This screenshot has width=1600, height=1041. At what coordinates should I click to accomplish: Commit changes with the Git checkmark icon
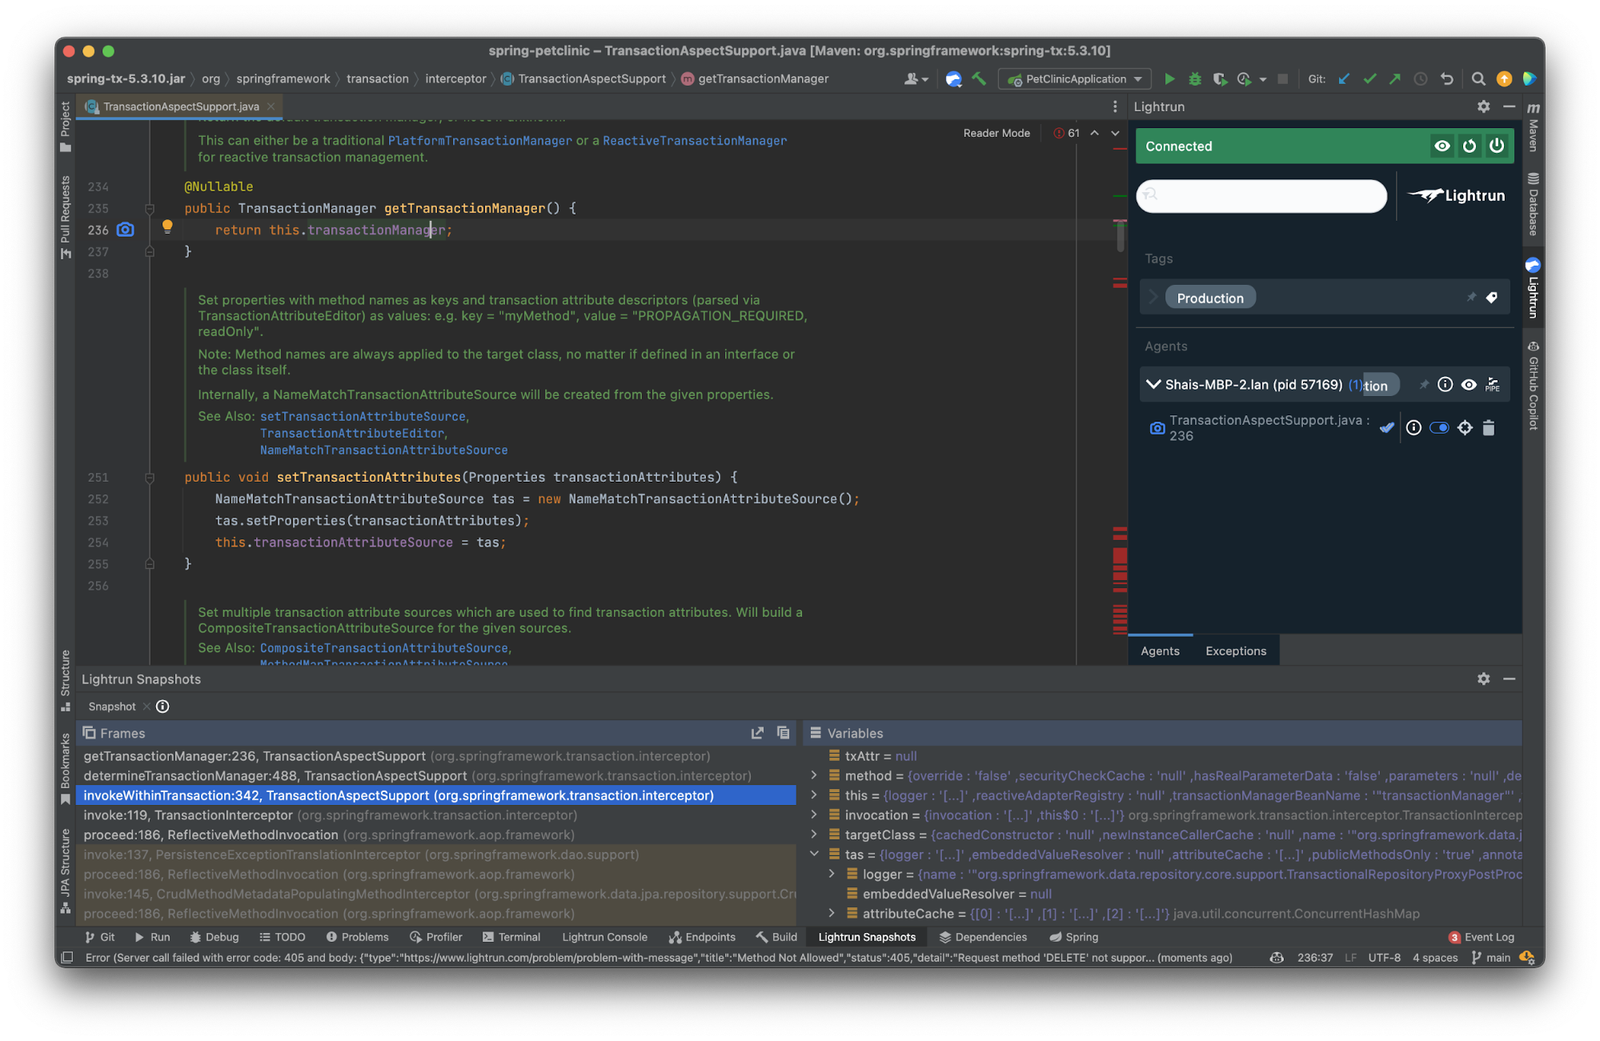tap(1370, 79)
